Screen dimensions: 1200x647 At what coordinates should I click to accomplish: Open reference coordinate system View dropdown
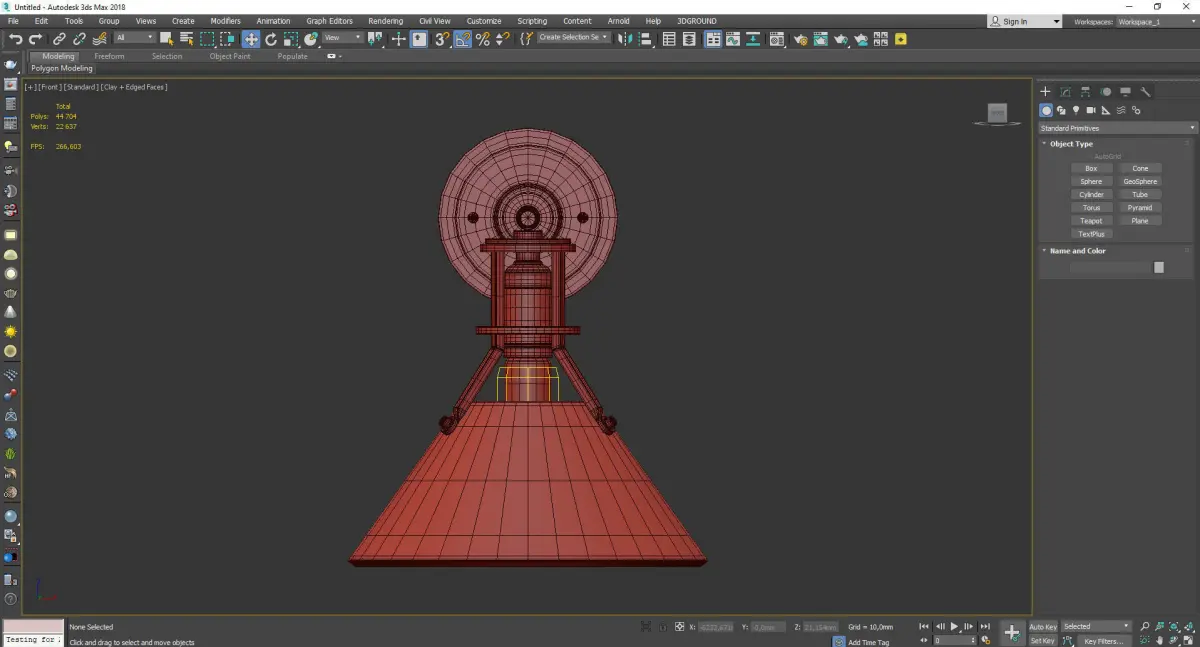point(342,38)
